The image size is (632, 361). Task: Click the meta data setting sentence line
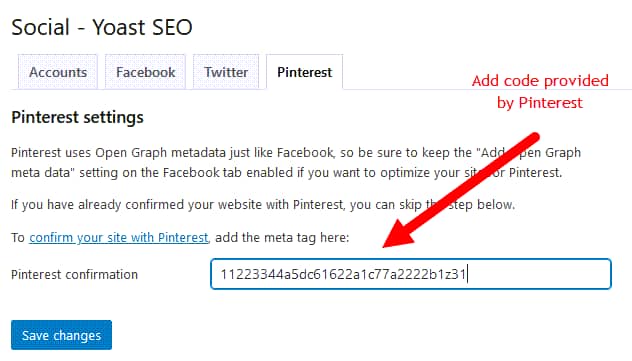coord(286,173)
